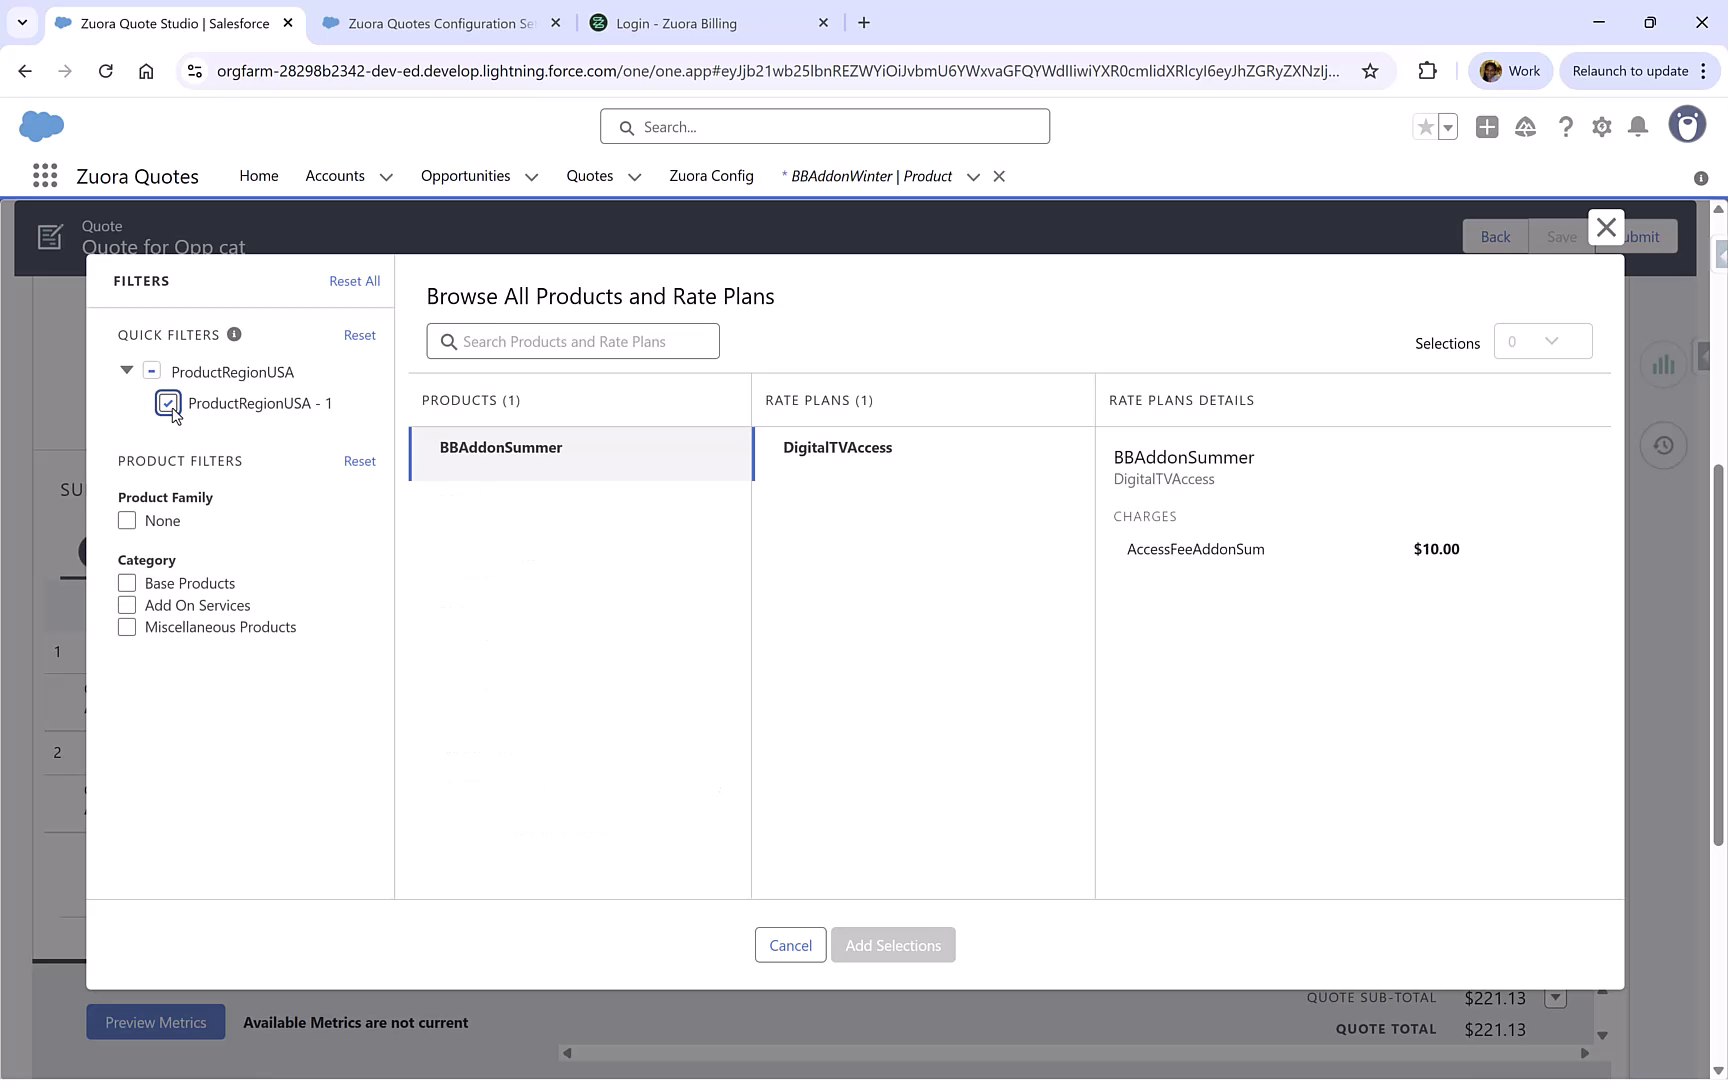Open the App Launcher grid icon
Viewport: 1728px width, 1080px height.
point(44,175)
